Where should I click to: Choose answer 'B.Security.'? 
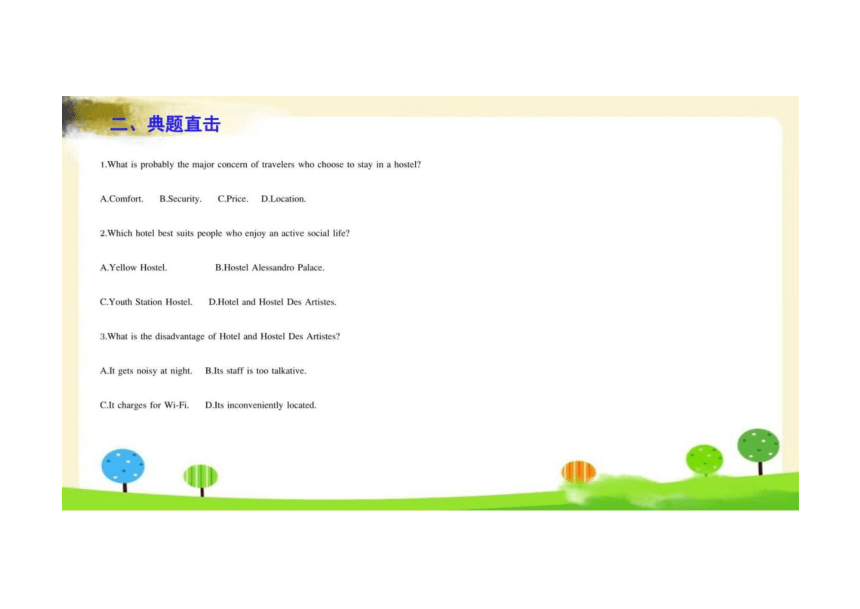pyautogui.click(x=180, y=199)
